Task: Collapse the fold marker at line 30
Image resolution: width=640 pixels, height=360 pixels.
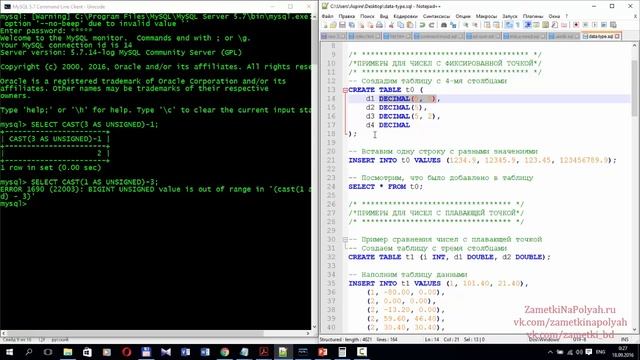Action: click(345, 240)
